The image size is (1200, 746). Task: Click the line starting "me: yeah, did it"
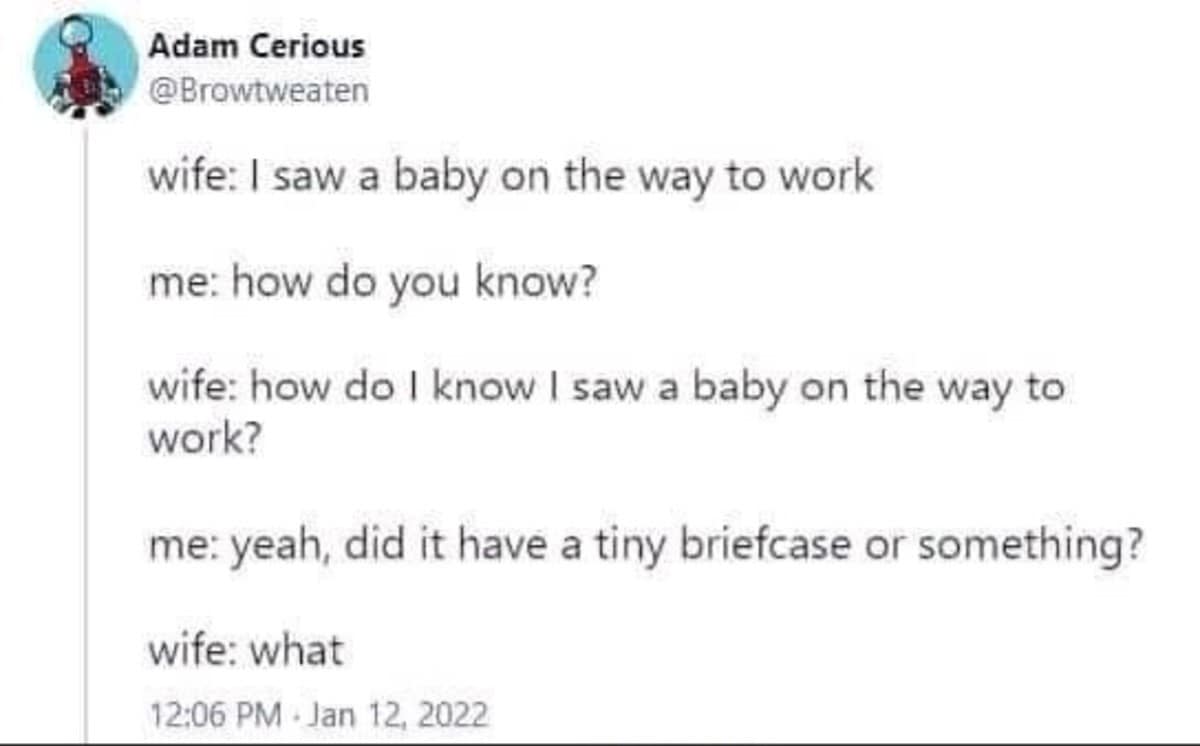tap(644, 547)
